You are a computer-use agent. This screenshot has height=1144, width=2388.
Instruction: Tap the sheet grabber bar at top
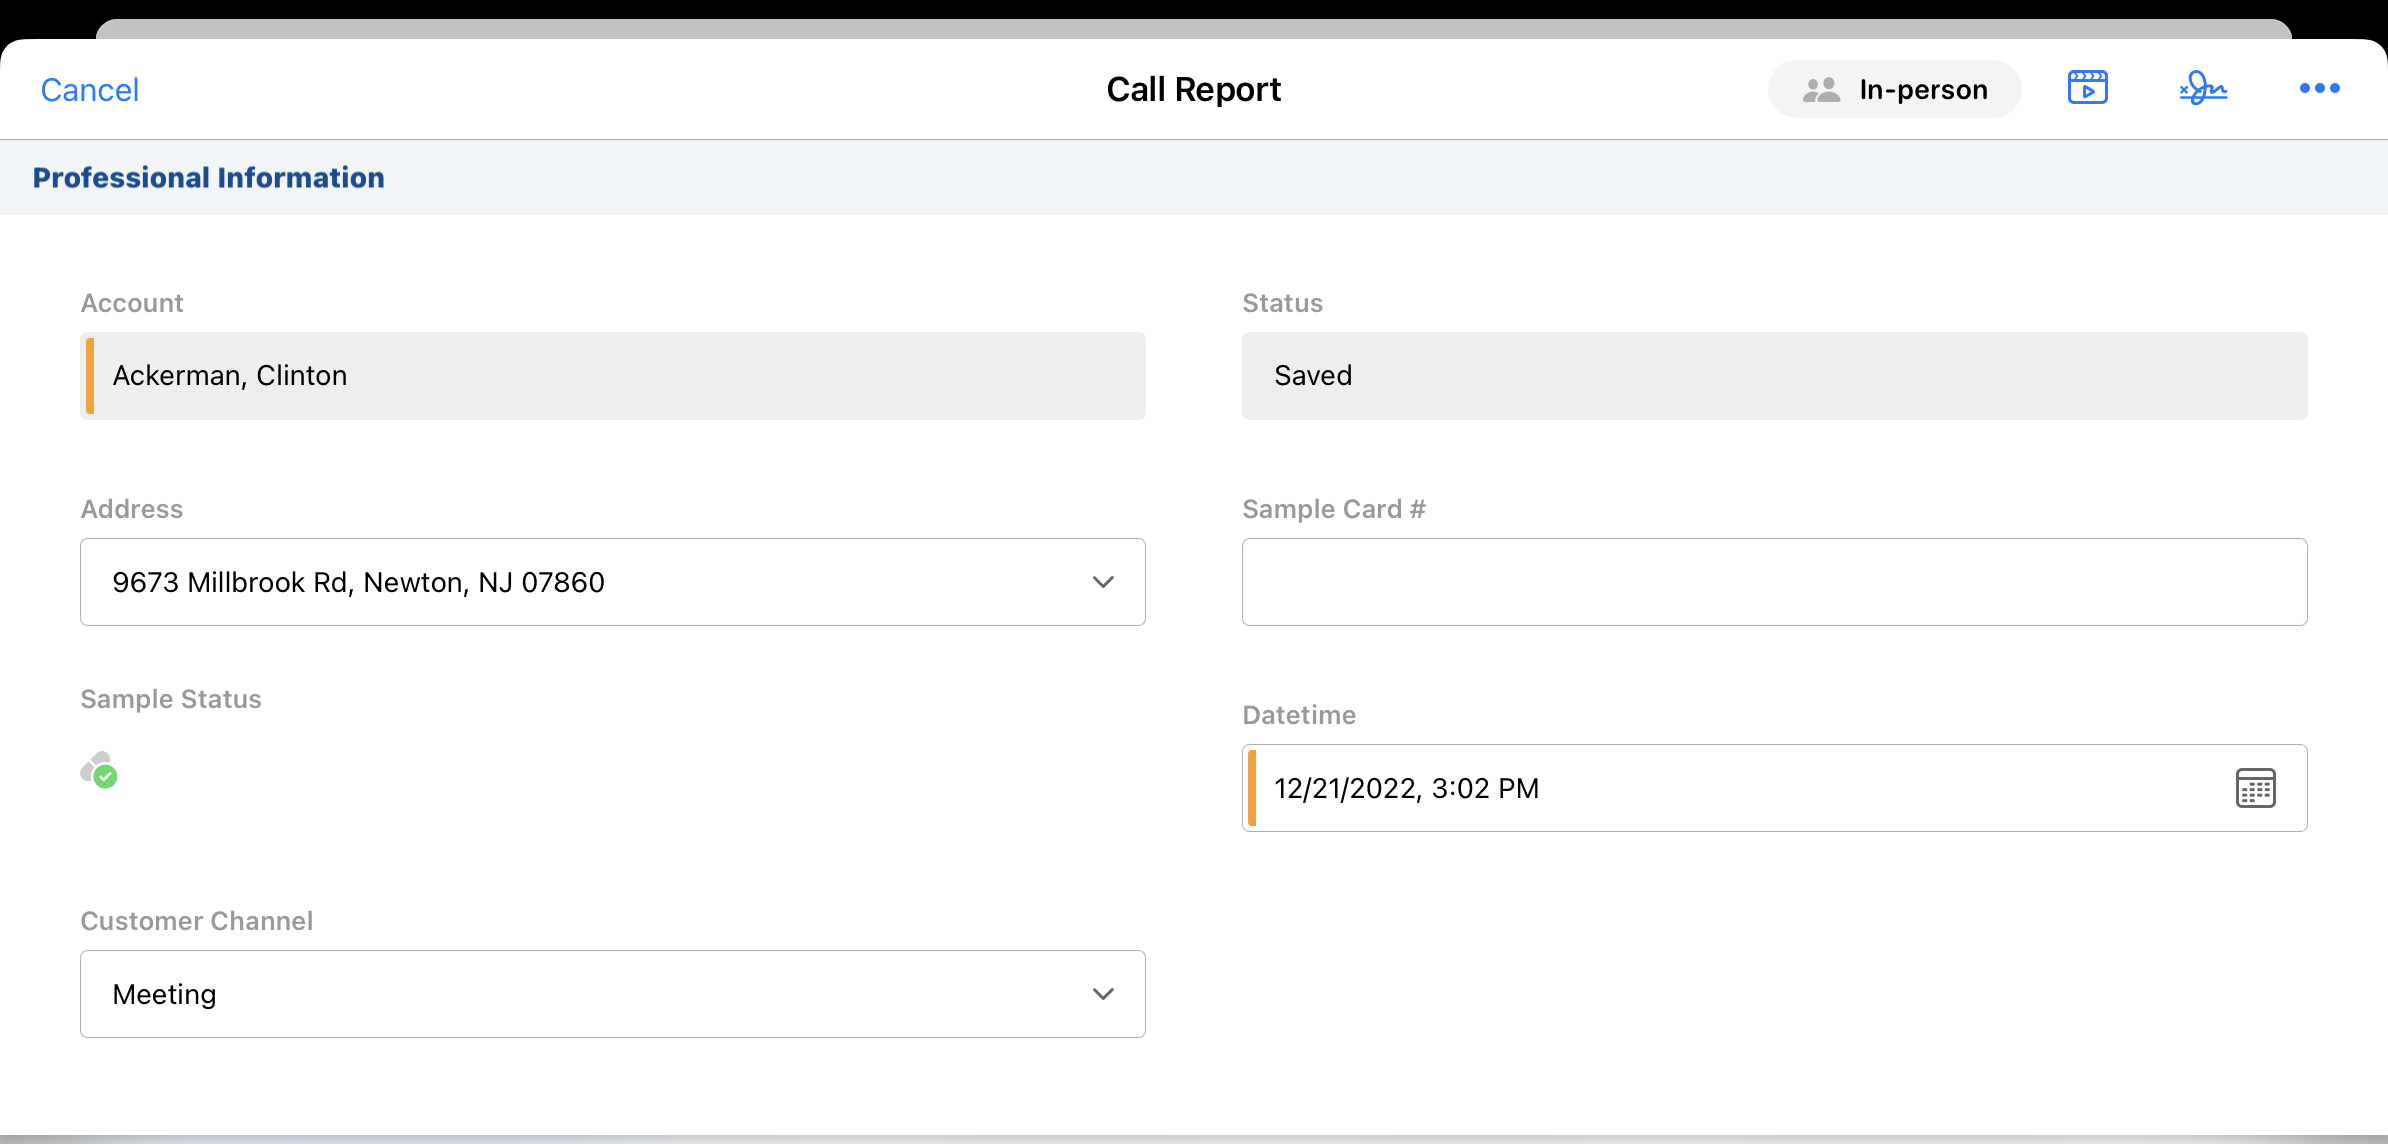click(x=1193, y=28)
